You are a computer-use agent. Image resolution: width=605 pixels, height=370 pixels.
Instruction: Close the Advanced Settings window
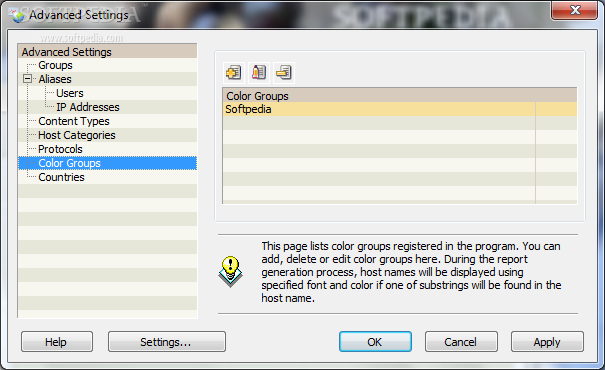tap(575, 10)
